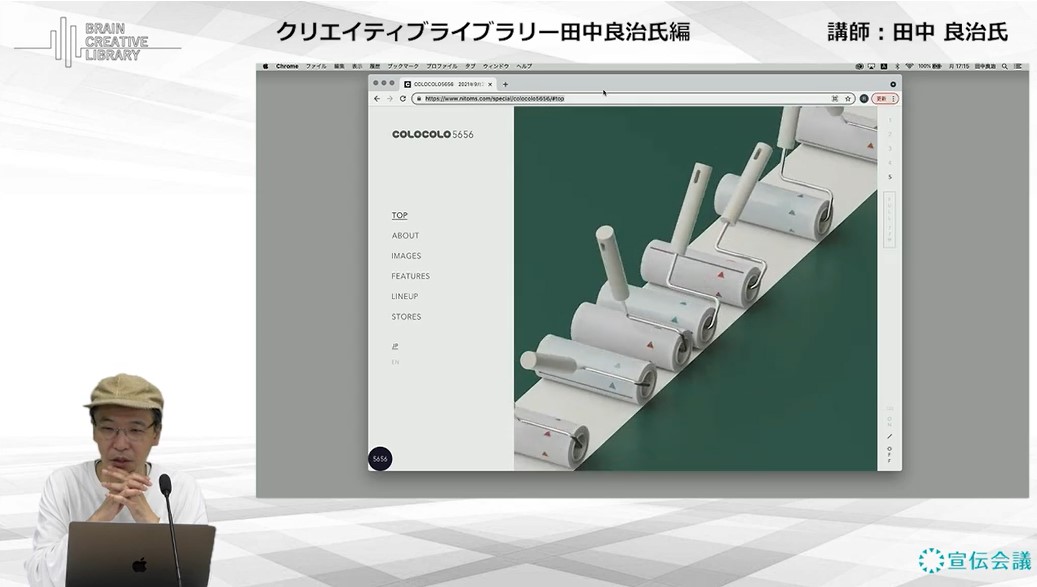Open the プロファイル menu
1037x587 pixels.
point(442,66)
